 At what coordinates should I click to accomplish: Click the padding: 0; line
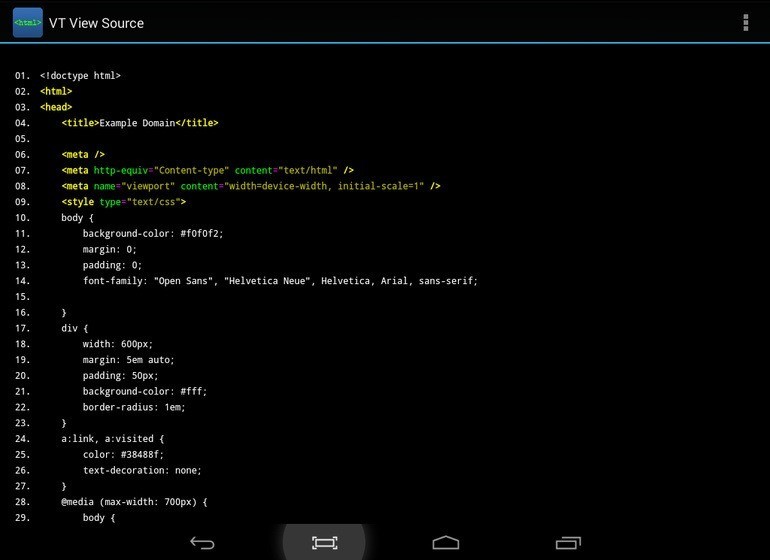112,265
